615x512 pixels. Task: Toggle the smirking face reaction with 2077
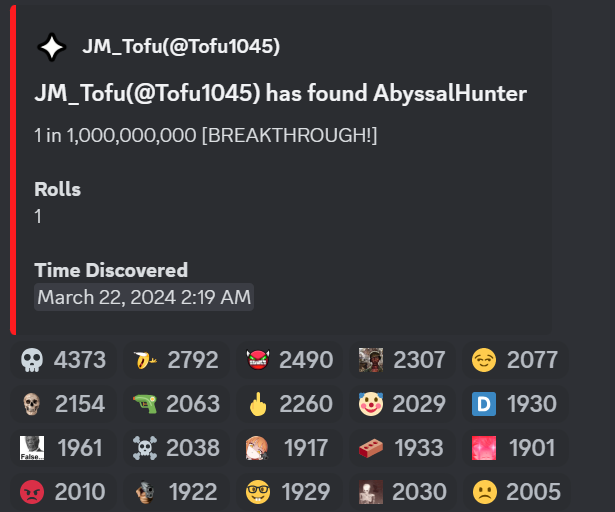512,360
